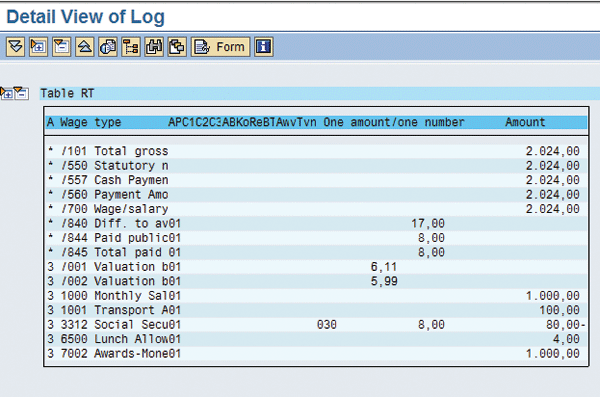Click the collapse all nodes toolbar icon

pyautogui.click(x=85, y=47)
